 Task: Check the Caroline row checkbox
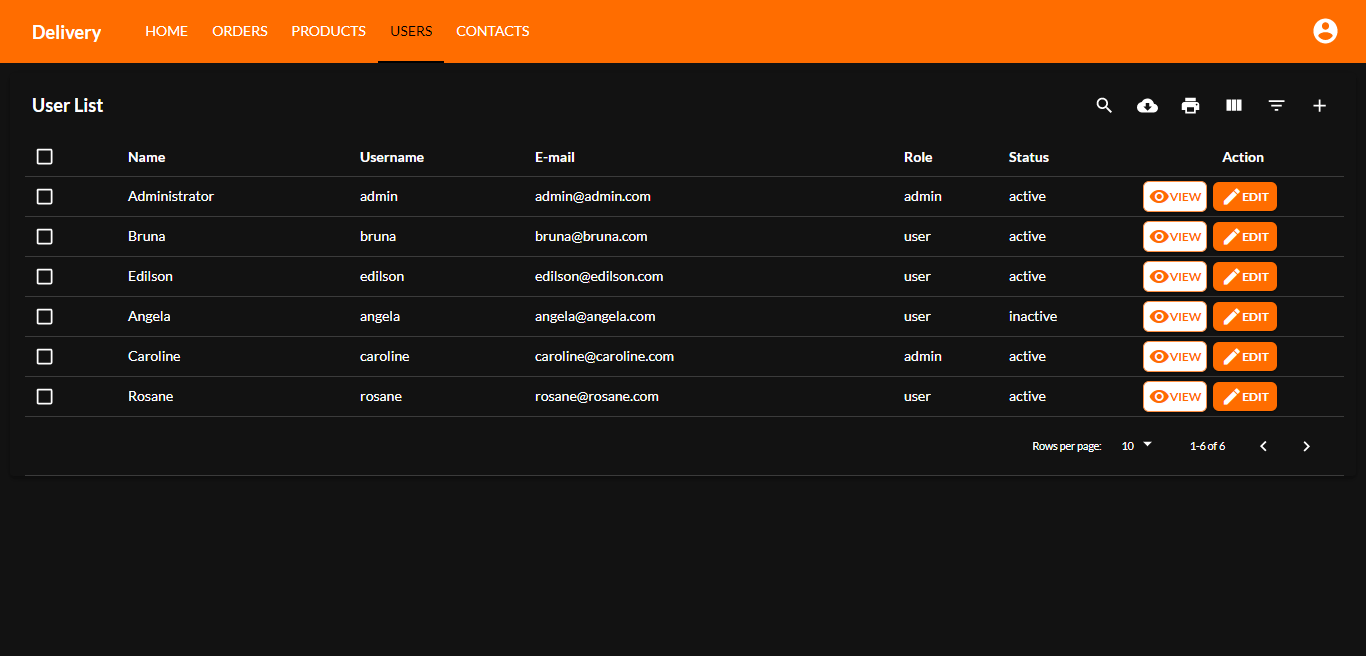click(44, 357)
